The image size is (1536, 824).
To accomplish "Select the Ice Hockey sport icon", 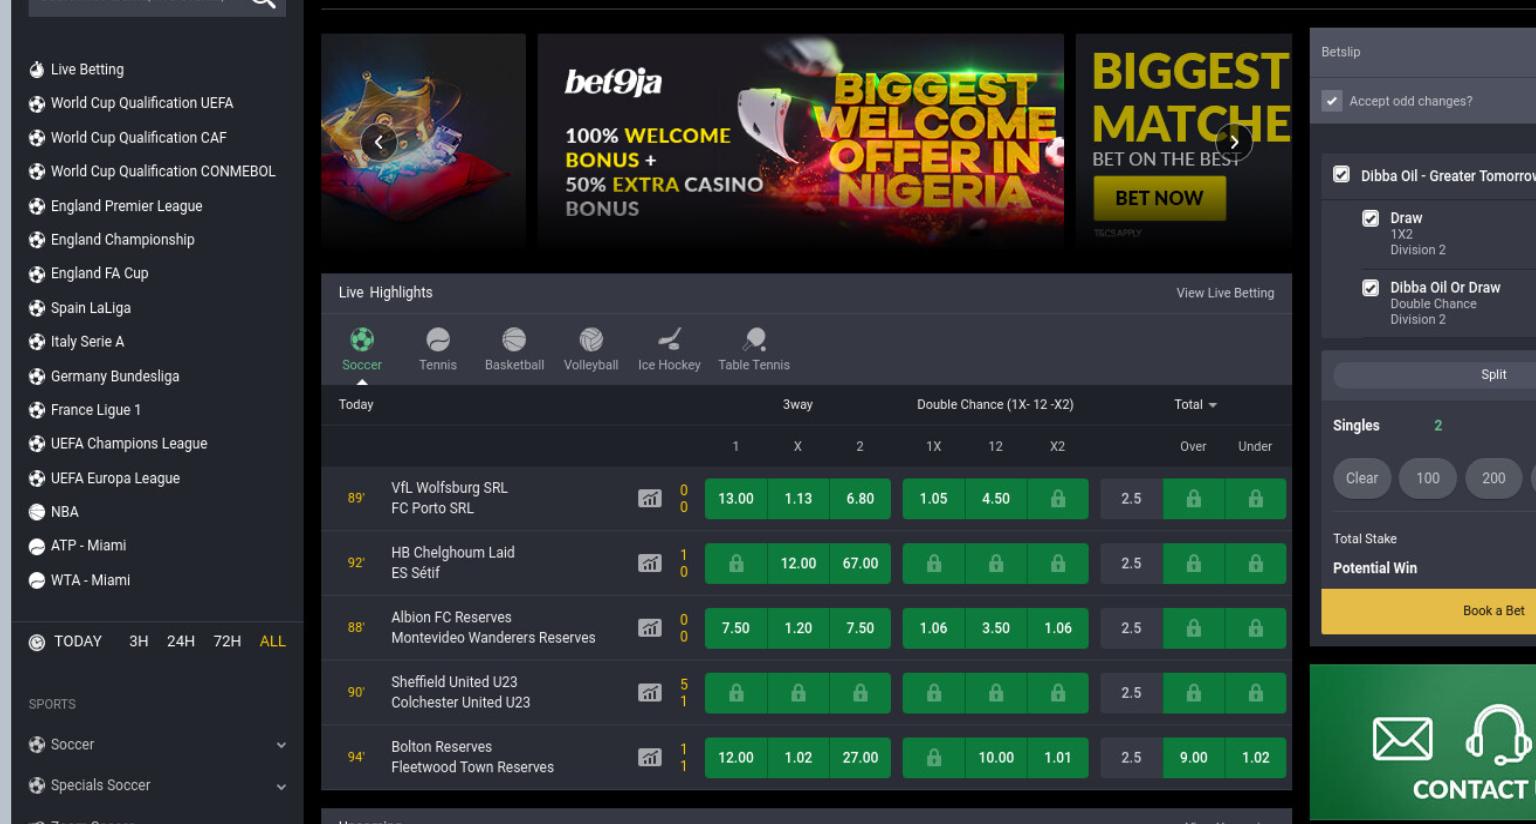I will (669, 350).
